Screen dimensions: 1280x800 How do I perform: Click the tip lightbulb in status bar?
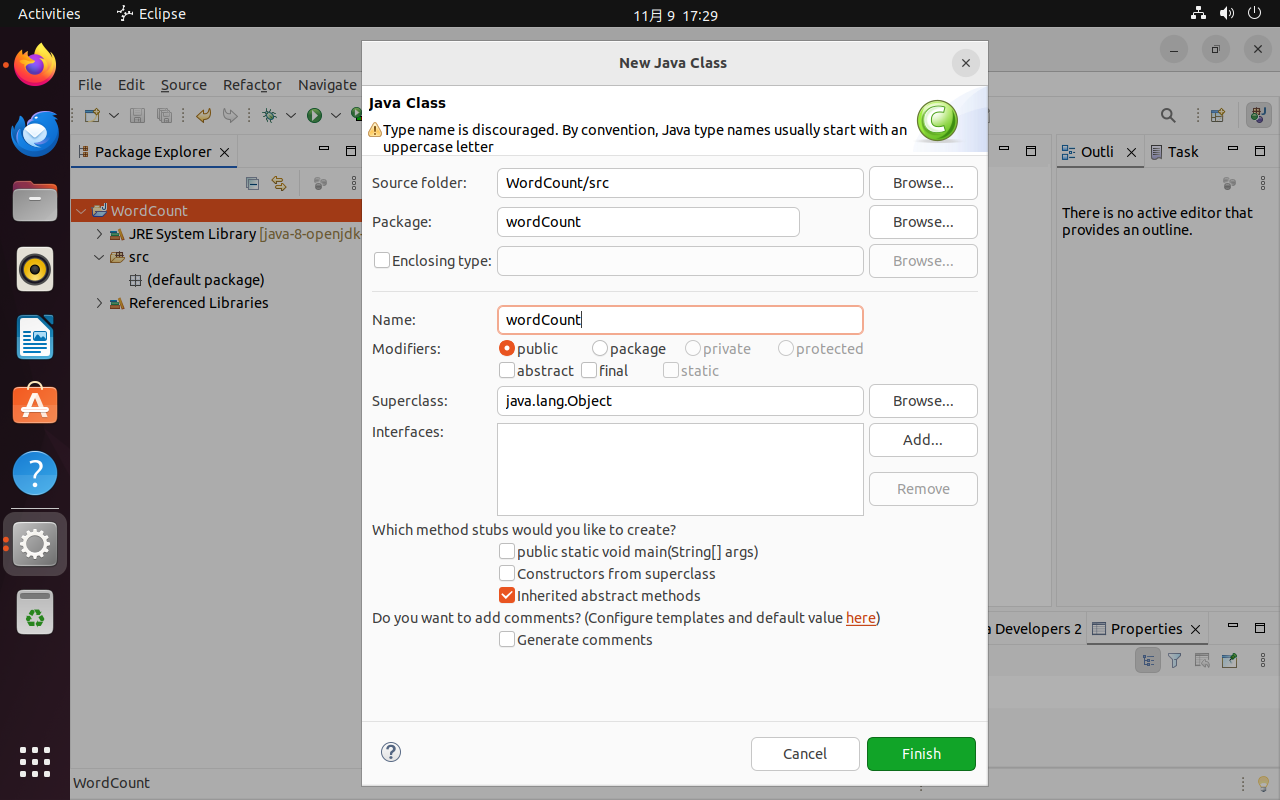(1262, 783)
